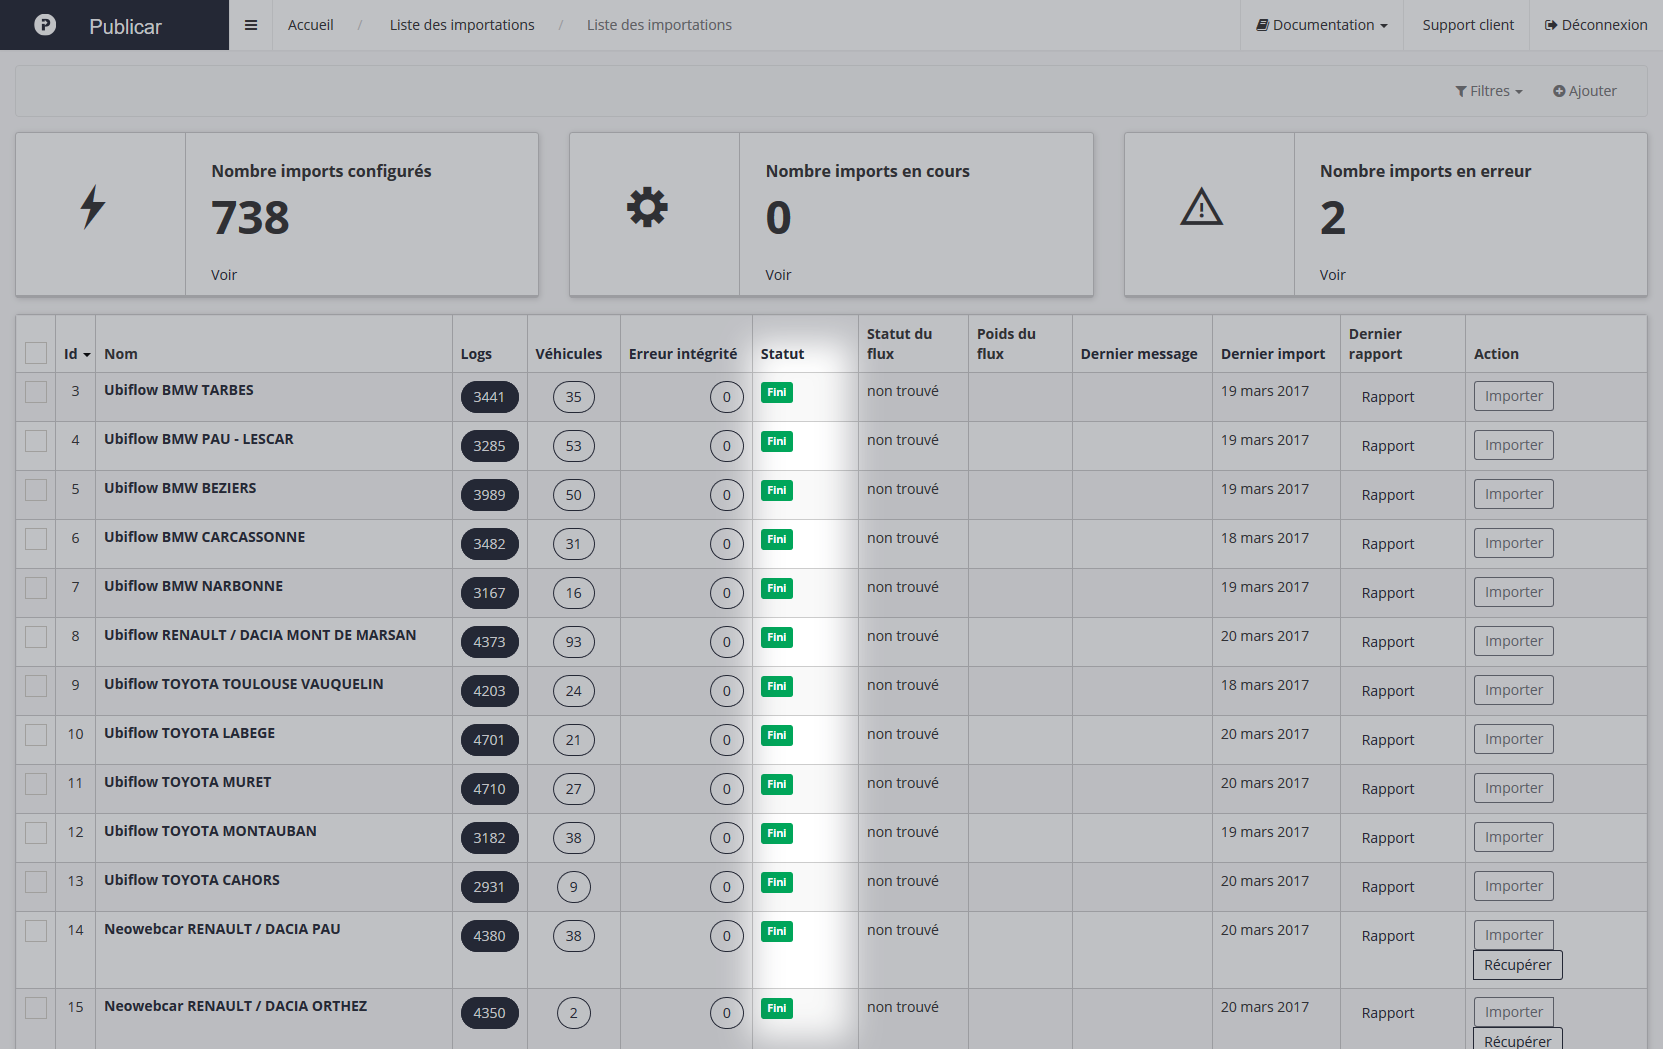Go to Accueil breadcrumb

[311, 25]
